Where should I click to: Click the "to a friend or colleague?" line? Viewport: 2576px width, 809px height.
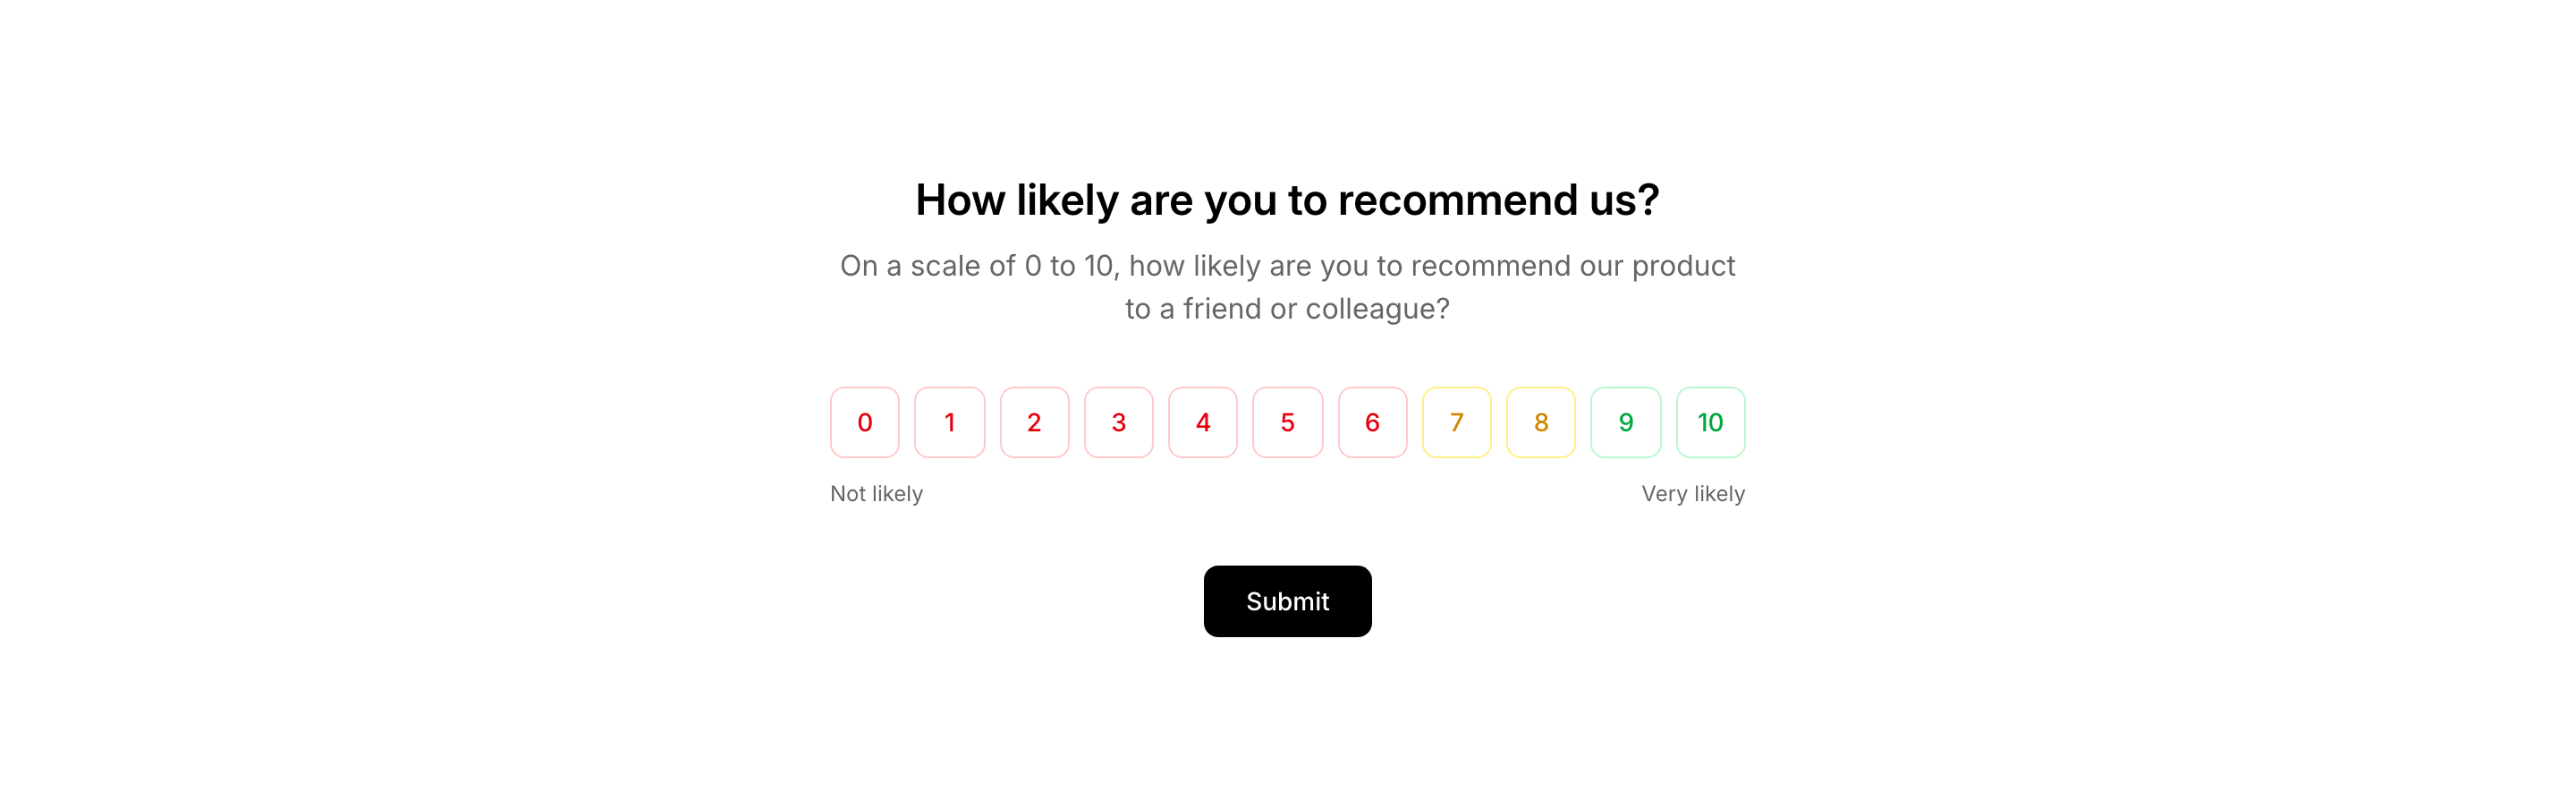1287,309
